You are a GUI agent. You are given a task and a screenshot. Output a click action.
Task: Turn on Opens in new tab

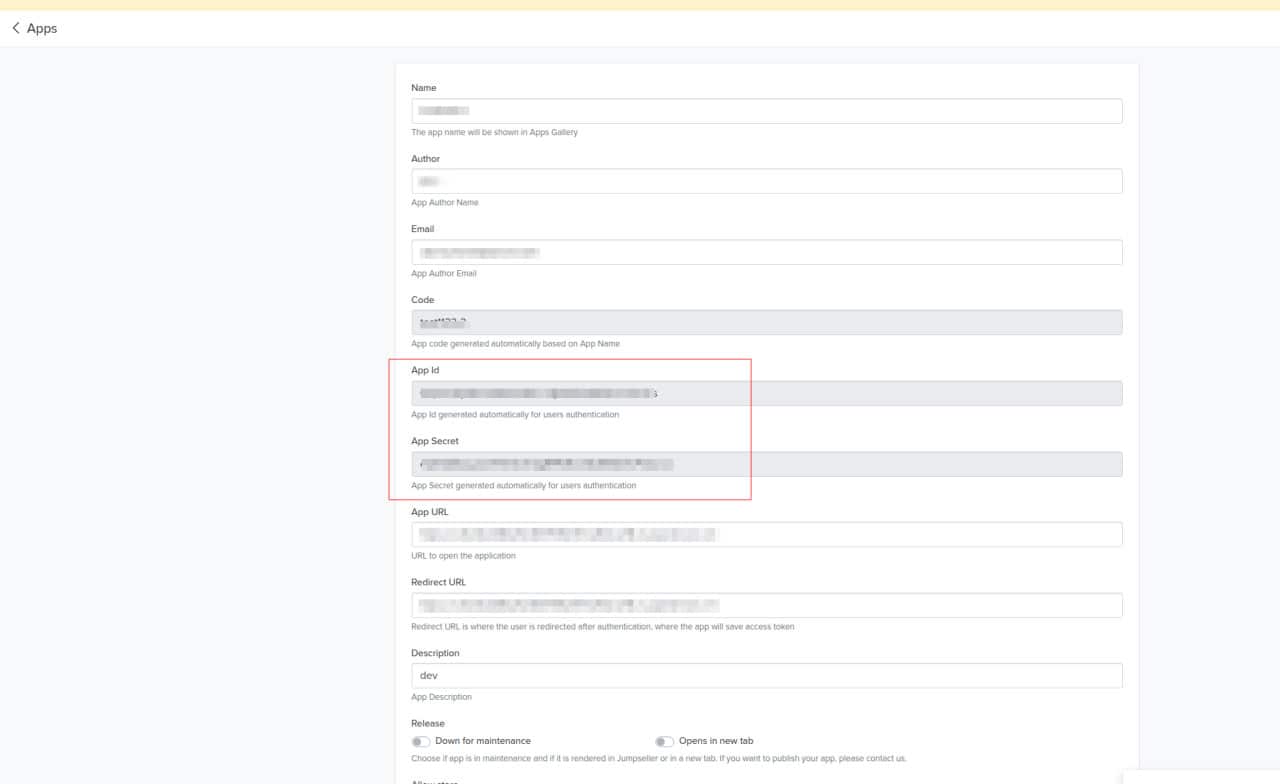pos(665,741)
